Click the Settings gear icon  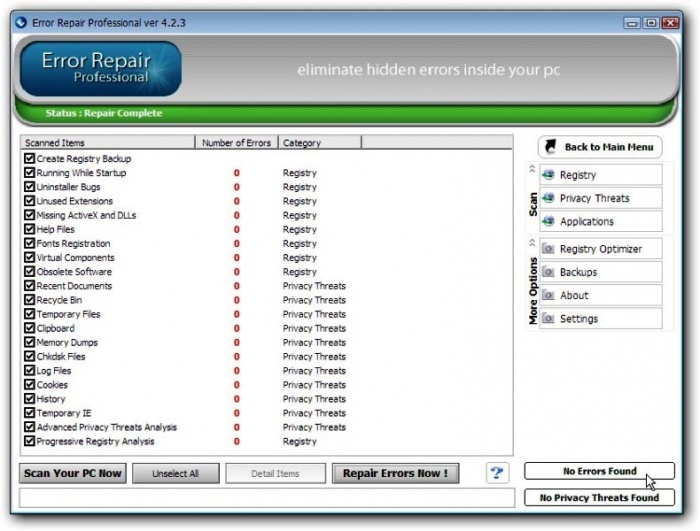point(548,318)
